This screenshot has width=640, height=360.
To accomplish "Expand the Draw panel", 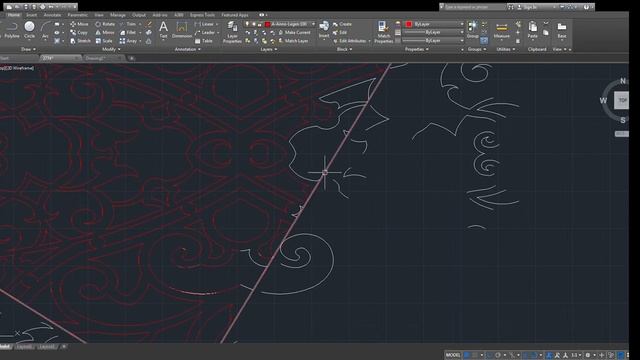I will coord(28,49).
